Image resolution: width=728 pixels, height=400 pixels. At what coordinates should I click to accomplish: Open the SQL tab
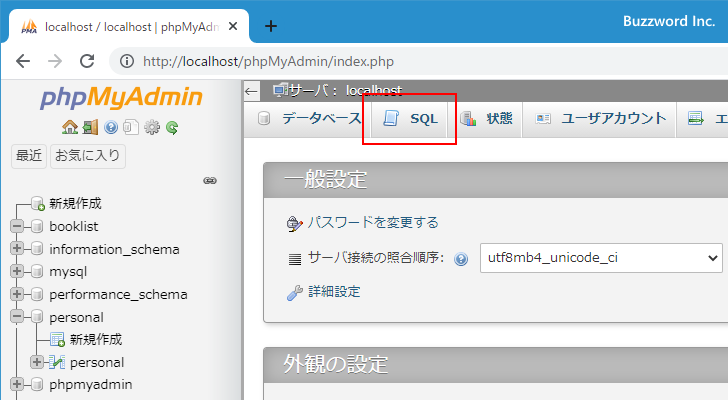410,119
